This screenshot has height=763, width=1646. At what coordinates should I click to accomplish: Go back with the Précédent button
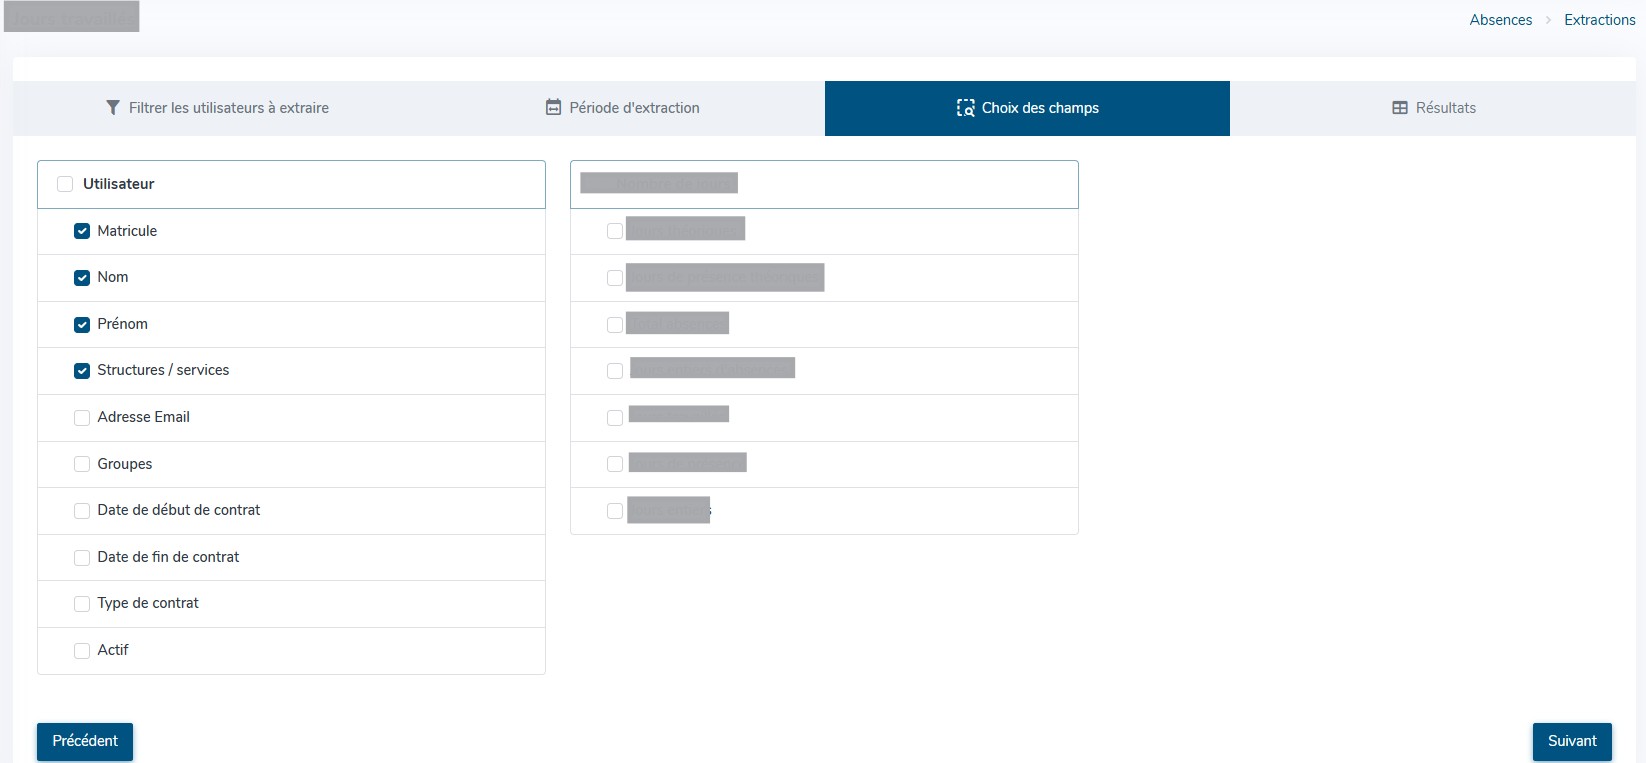pyautogui.click(x=85, y=741)
